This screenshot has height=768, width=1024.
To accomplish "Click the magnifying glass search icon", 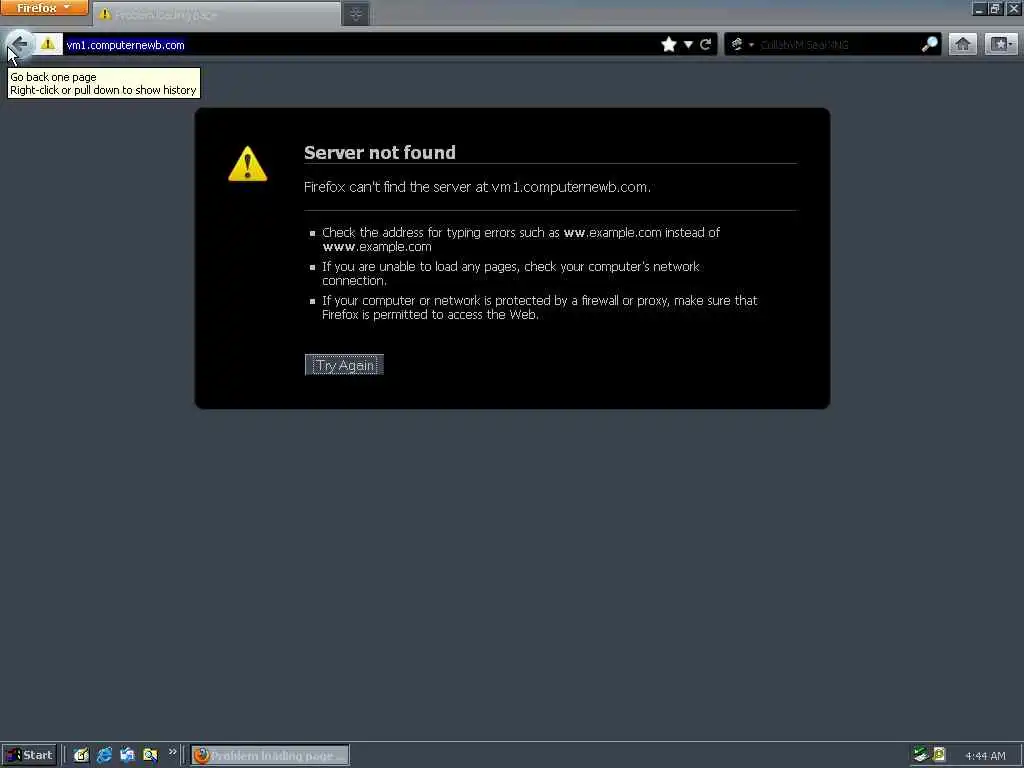I will (929, 44).
